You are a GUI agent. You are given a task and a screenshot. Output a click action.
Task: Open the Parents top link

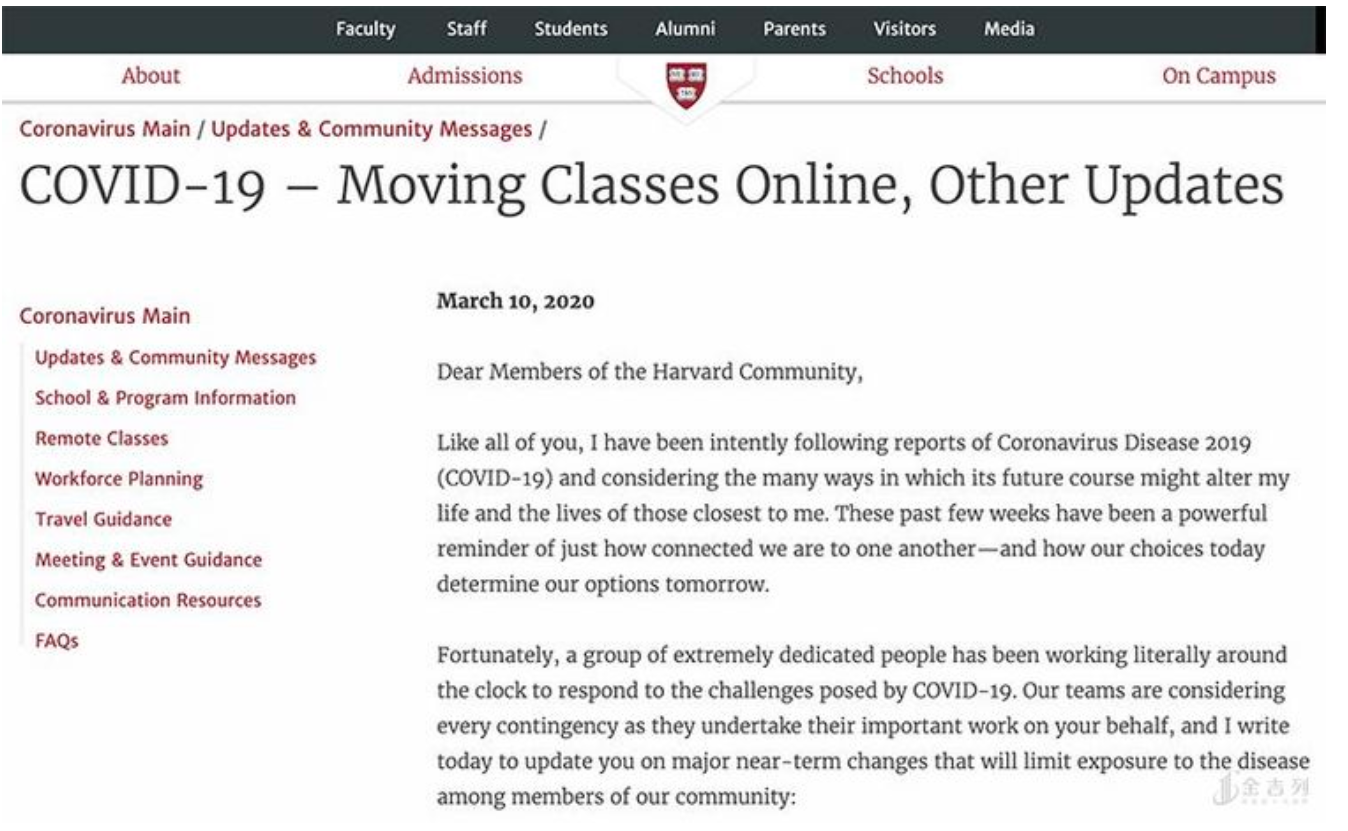tap(794, 29)
